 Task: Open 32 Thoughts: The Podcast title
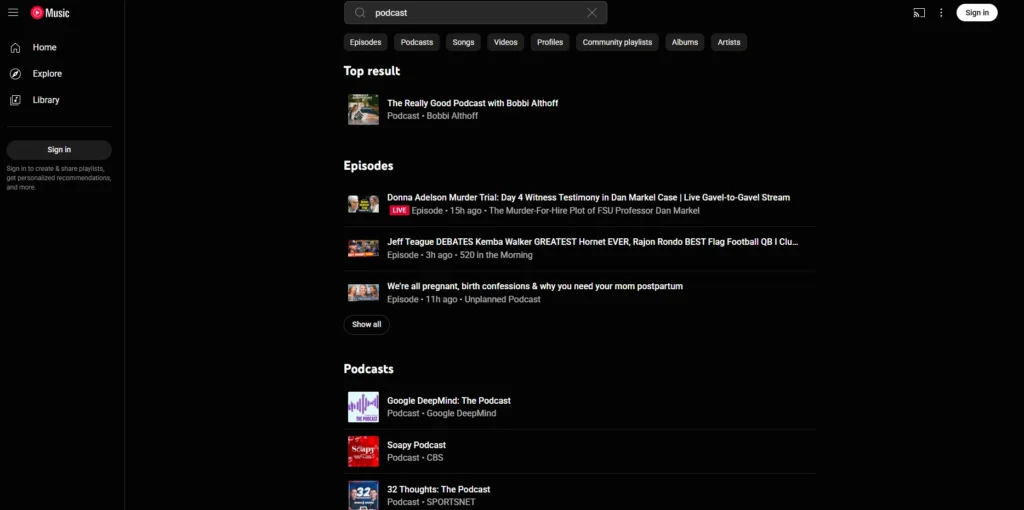[438, 489]
